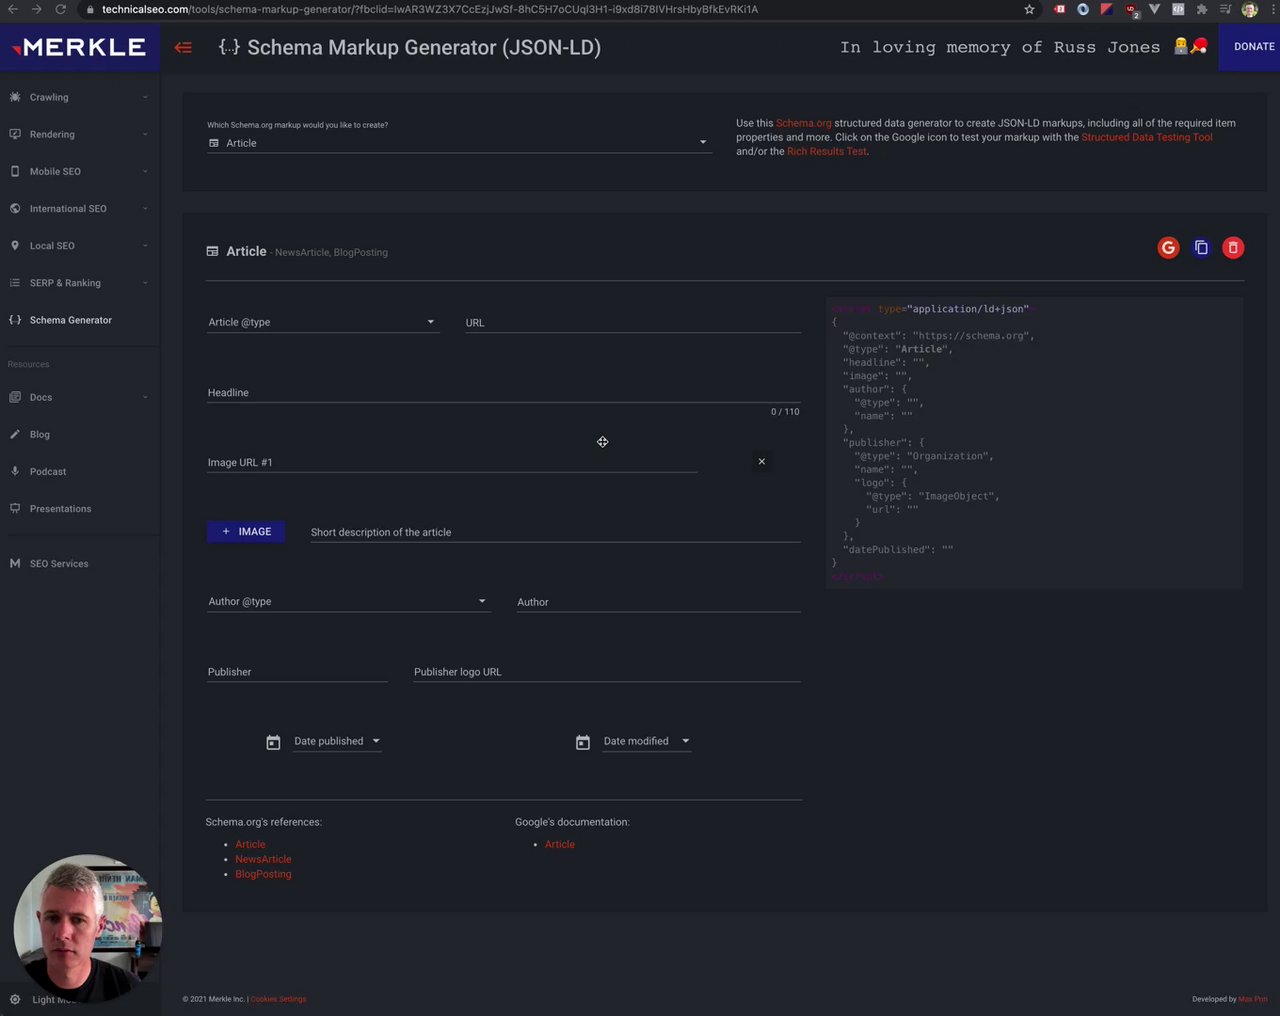Go back with the browser back arrow

pyautogui.click(x=12, y=9)
